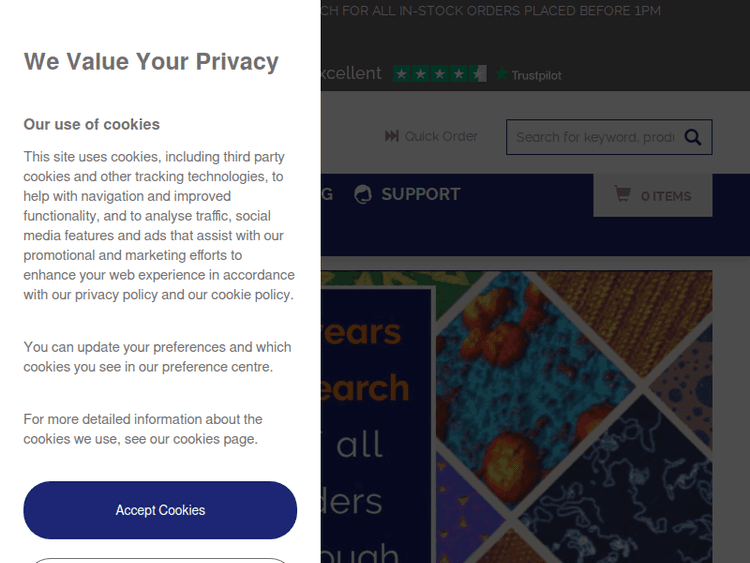The width and height of the screenshot is (750, 563).
Task: Click the Quick Order fast-forward icon
Action: click(x=392, y=136)
